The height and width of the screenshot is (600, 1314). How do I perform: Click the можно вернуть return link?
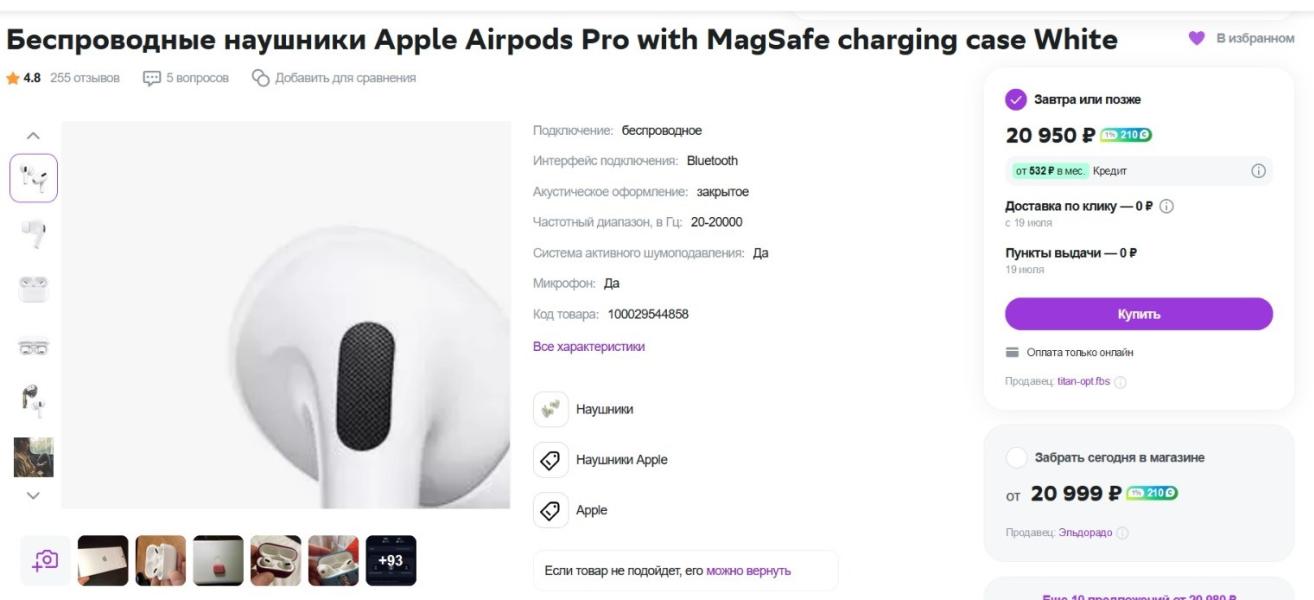[748, 571]
